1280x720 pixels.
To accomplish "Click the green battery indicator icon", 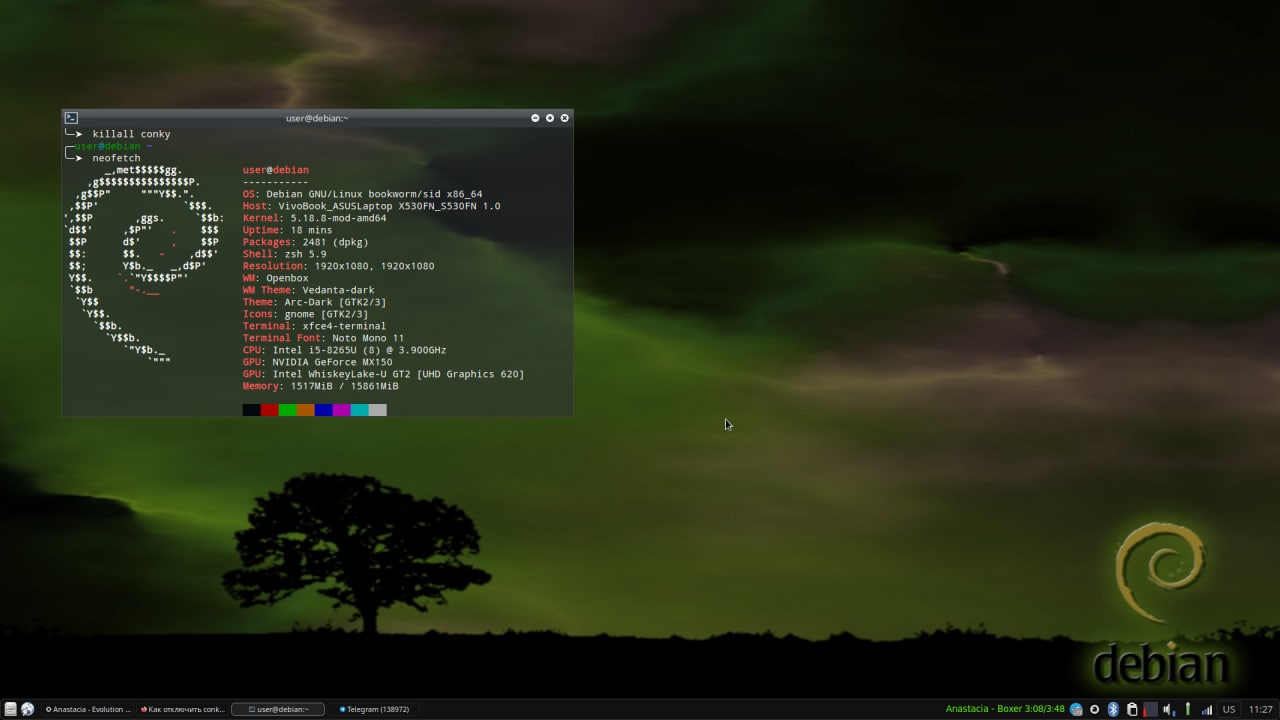I will pos(1188,709).
